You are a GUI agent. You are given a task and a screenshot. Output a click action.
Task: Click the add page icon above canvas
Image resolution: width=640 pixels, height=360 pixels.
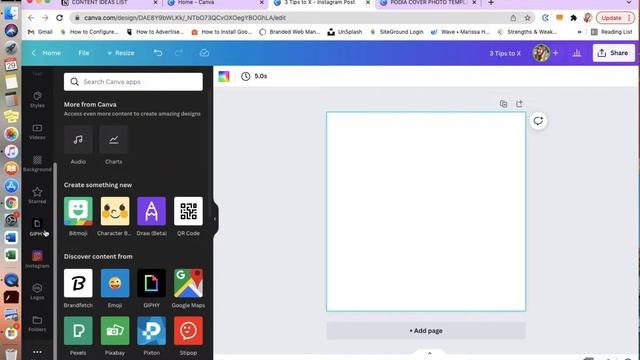point(519,104)
